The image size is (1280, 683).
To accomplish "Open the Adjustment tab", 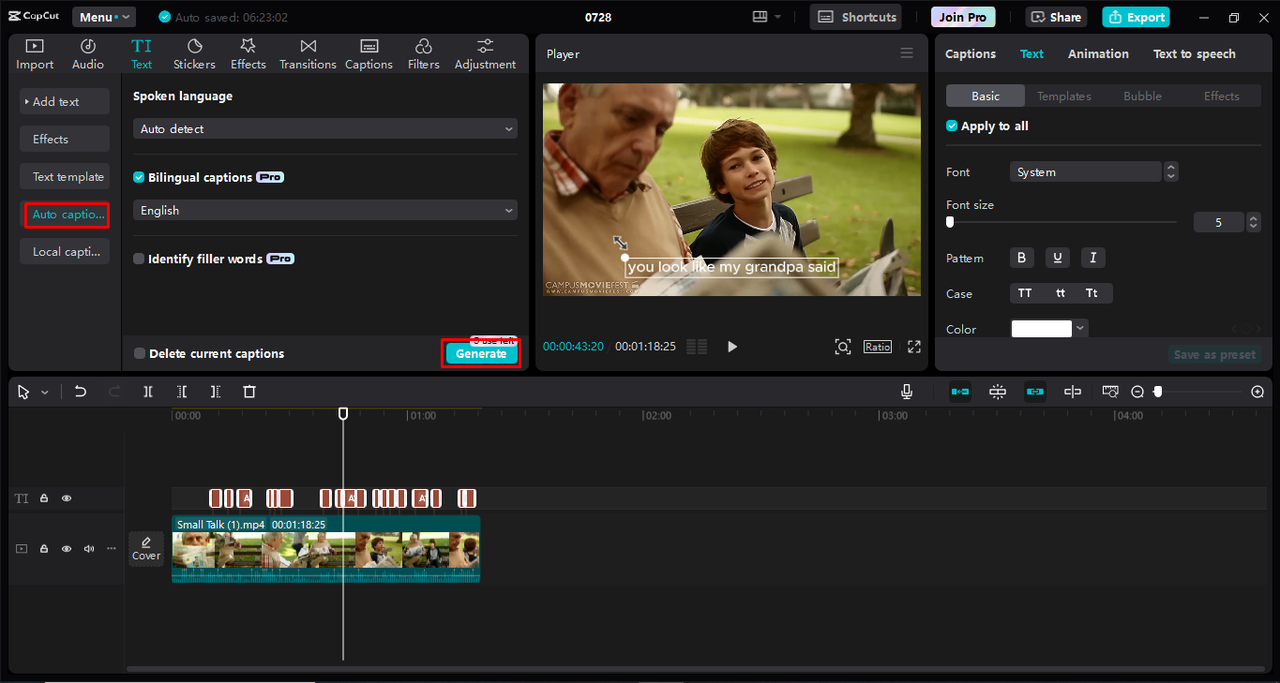I will point(485,54).
